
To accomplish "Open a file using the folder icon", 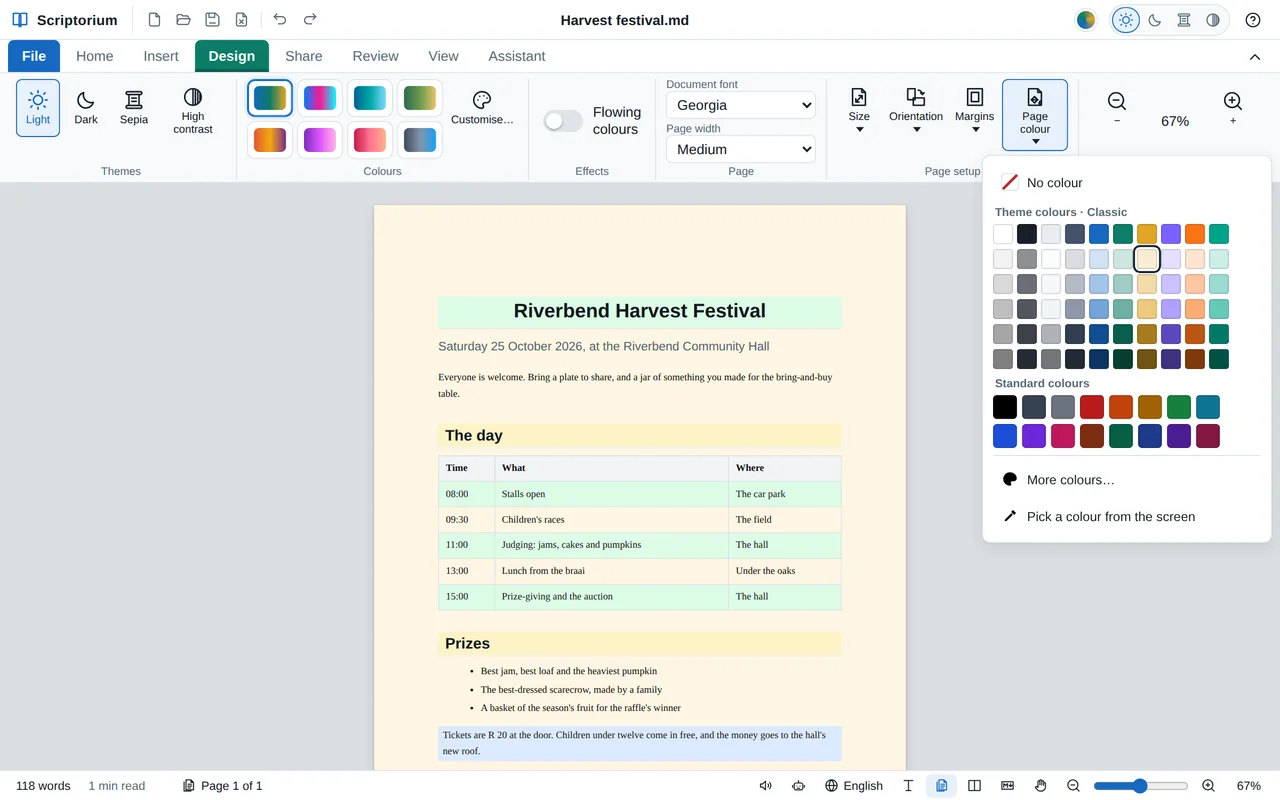I will pos(183,20).
